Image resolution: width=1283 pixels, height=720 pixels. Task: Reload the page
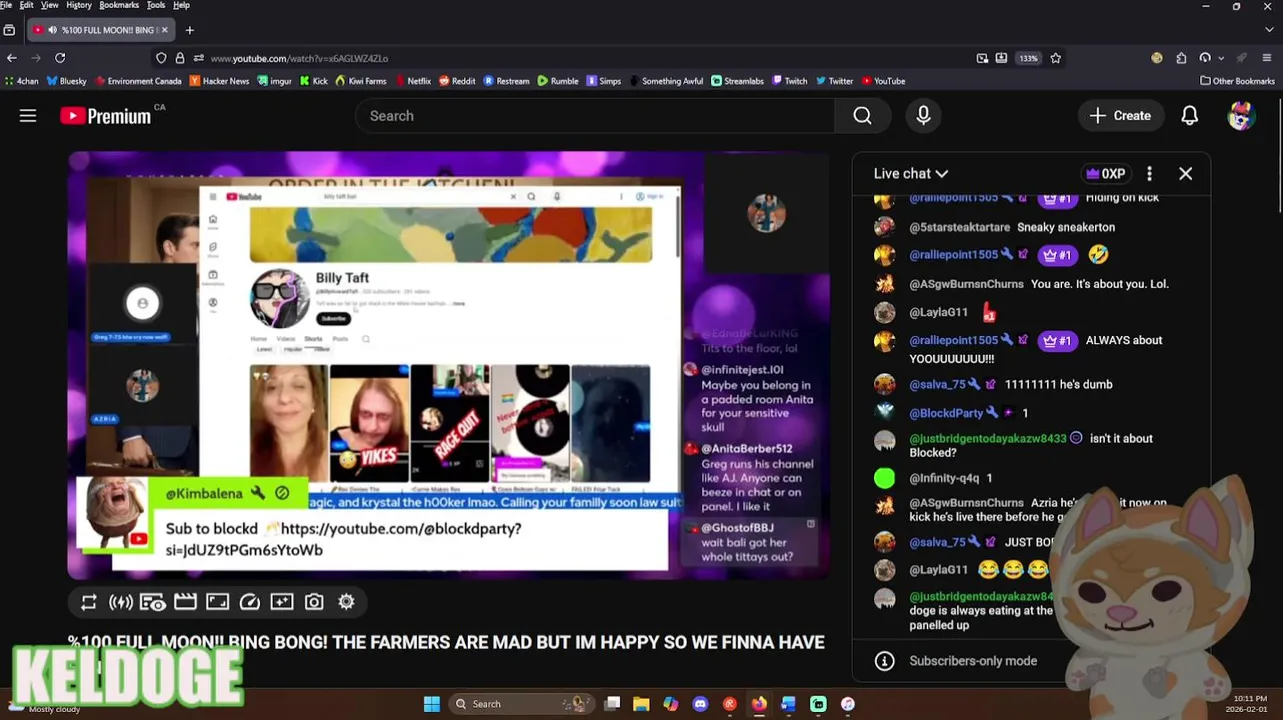click(60, 58)
